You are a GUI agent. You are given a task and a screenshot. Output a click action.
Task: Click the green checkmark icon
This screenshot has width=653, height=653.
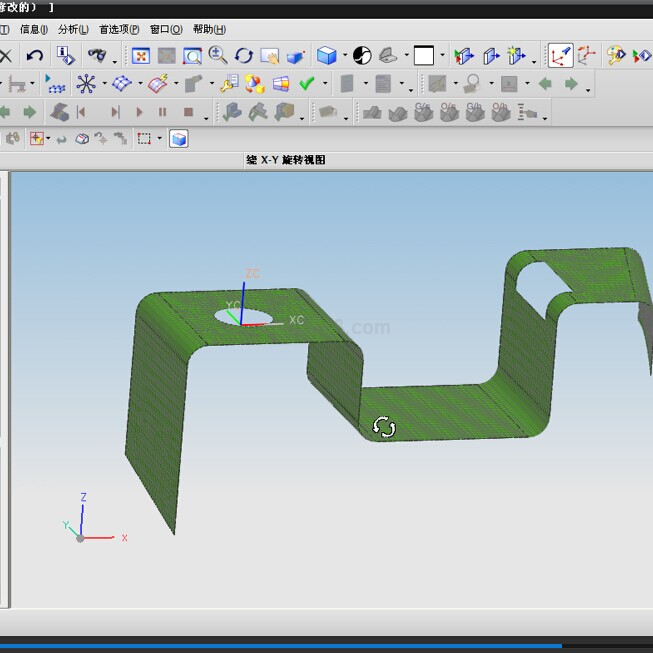(x=307, y=84)
